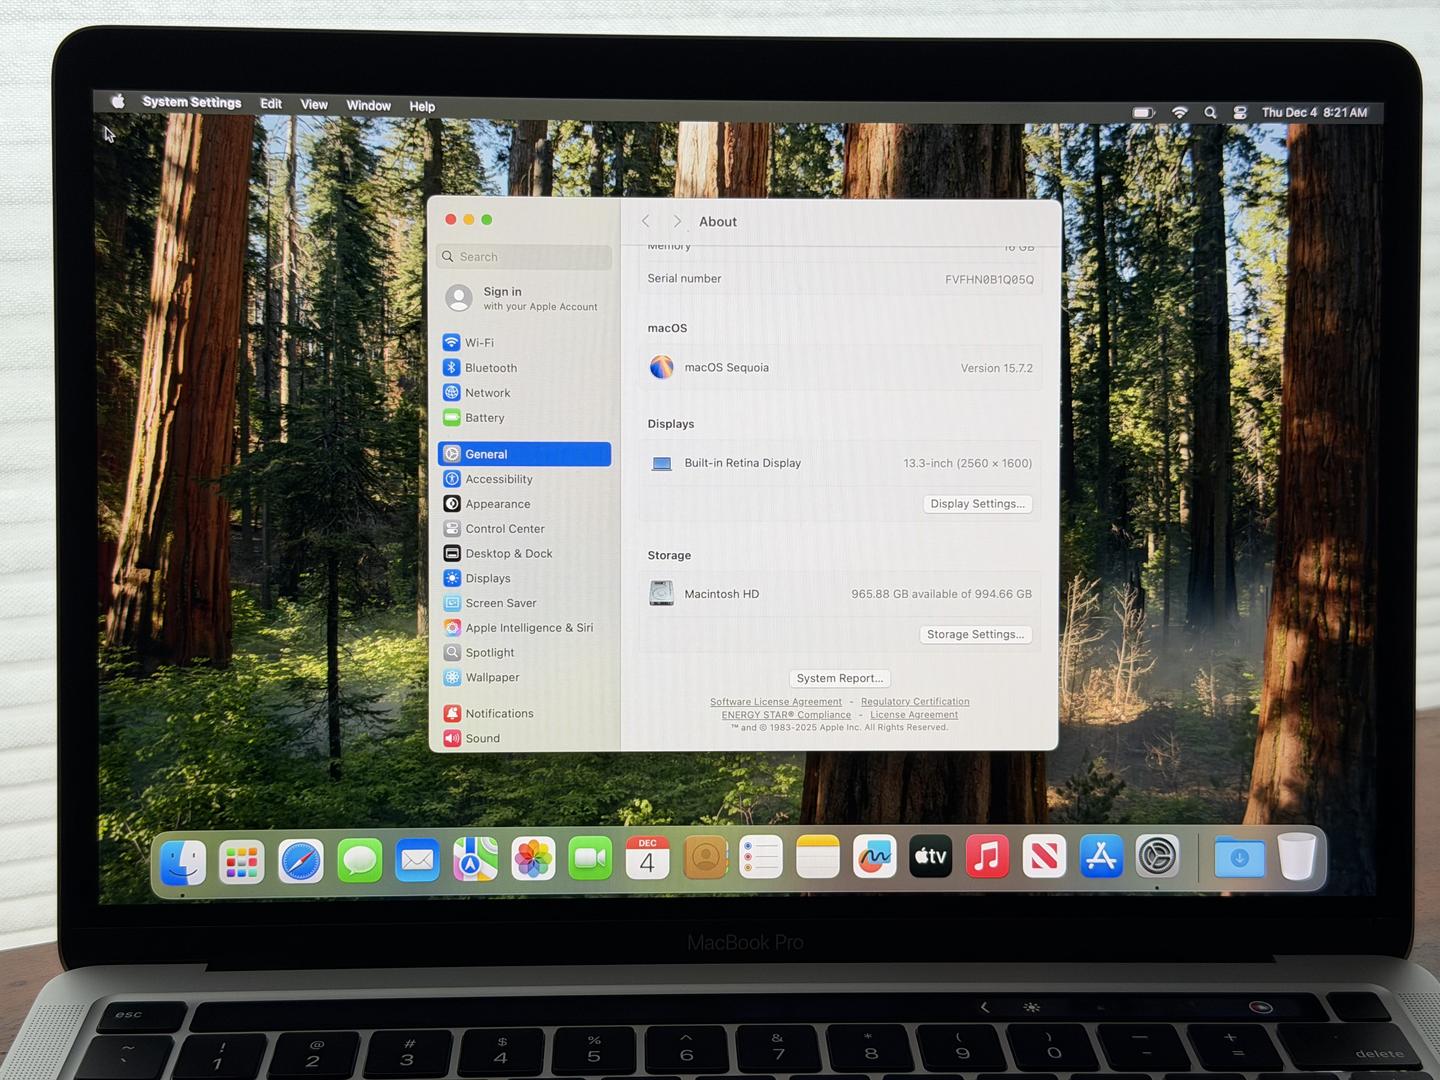This screenshot has width=1440, height=1080.
Task: Open Software License Agreement link
Action: (776, 702)
